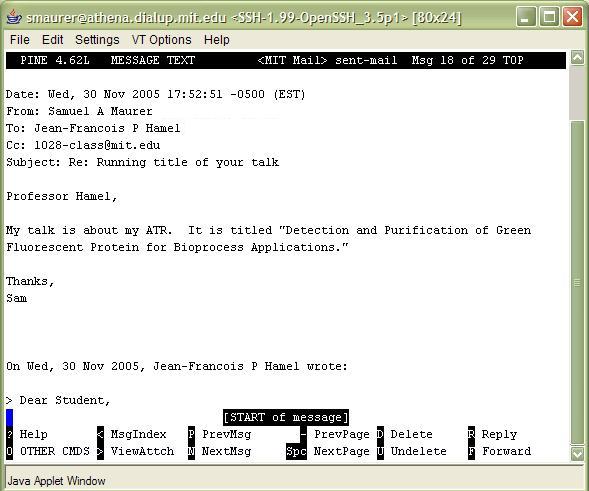Viewport: 589px width, 491px height.
Task: Click the '>' ViewAttch key label
Action: (100, 451)
